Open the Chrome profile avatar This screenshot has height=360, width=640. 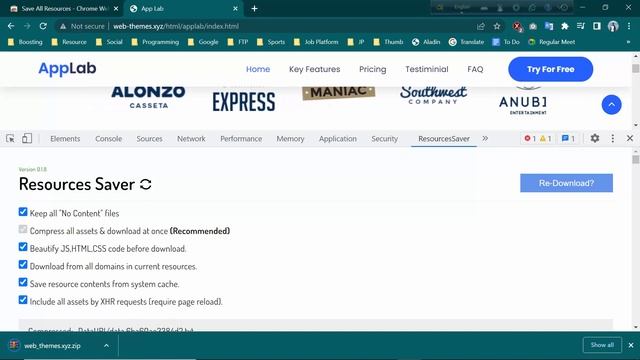[x=613, y=26]
